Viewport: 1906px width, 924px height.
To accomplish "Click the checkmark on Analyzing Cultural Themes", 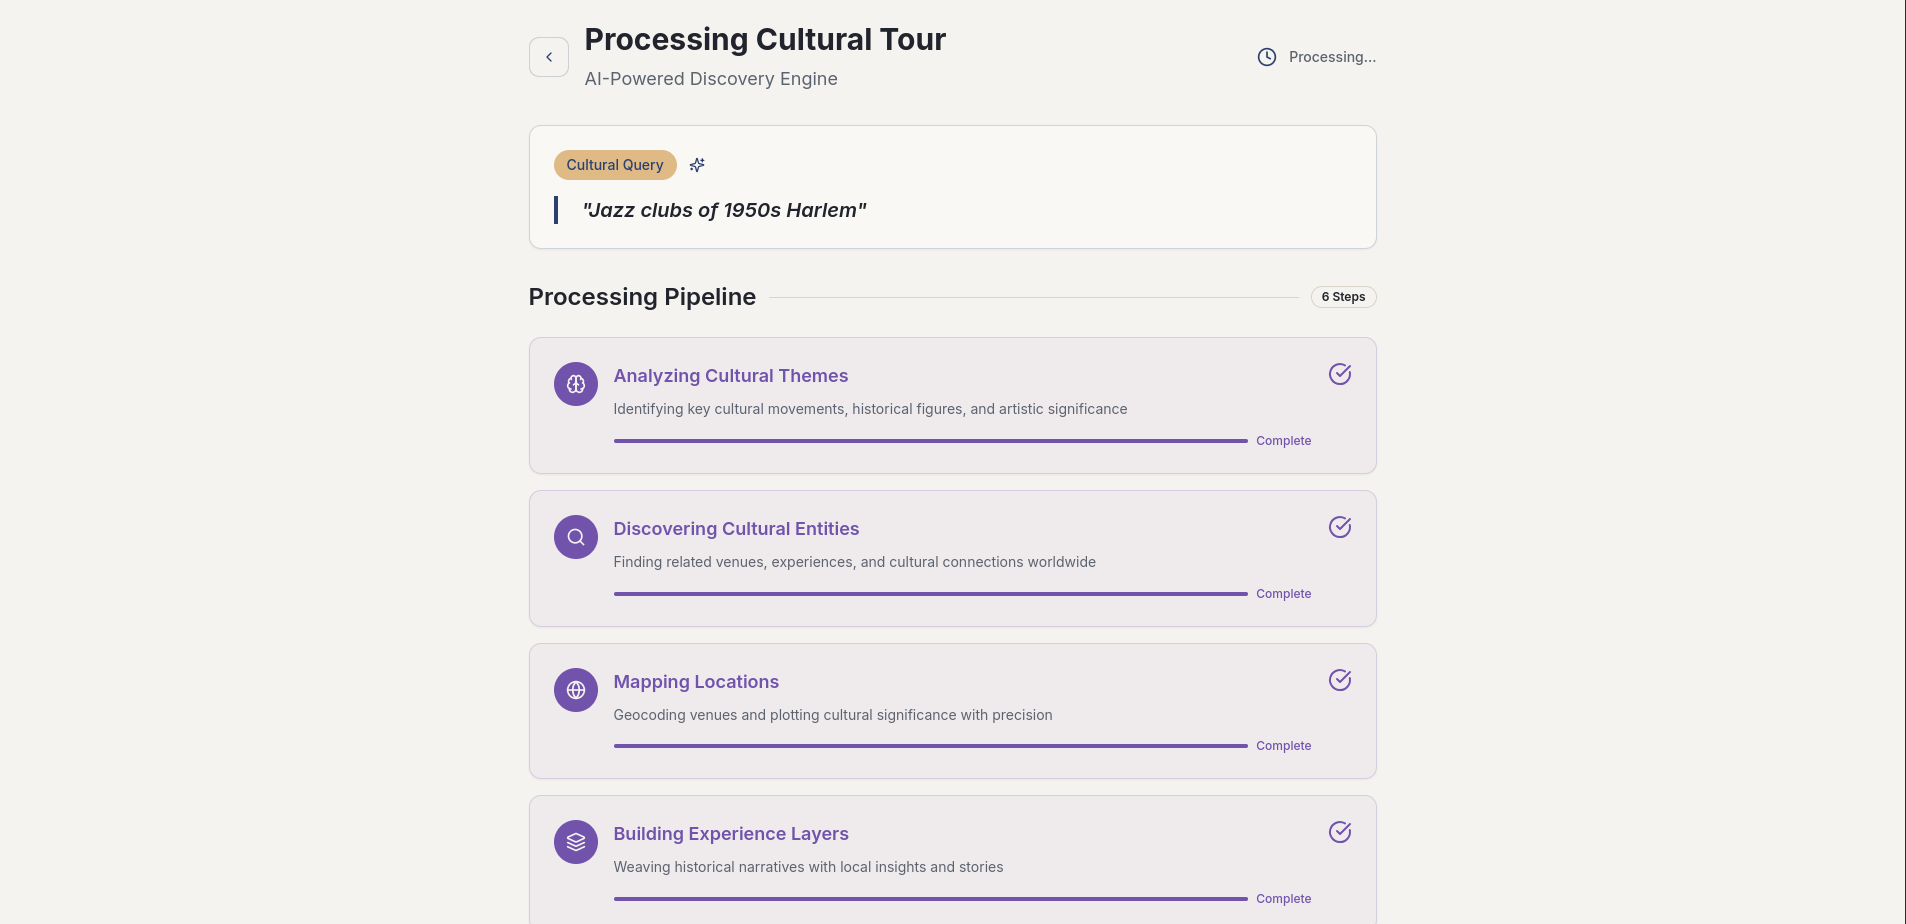I will point(1340,374).
